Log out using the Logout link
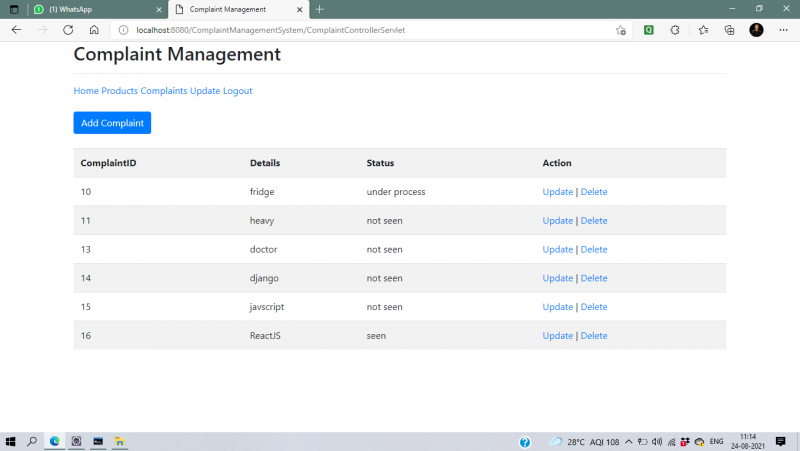Screen dimensions: 800x451 (237, 91)
